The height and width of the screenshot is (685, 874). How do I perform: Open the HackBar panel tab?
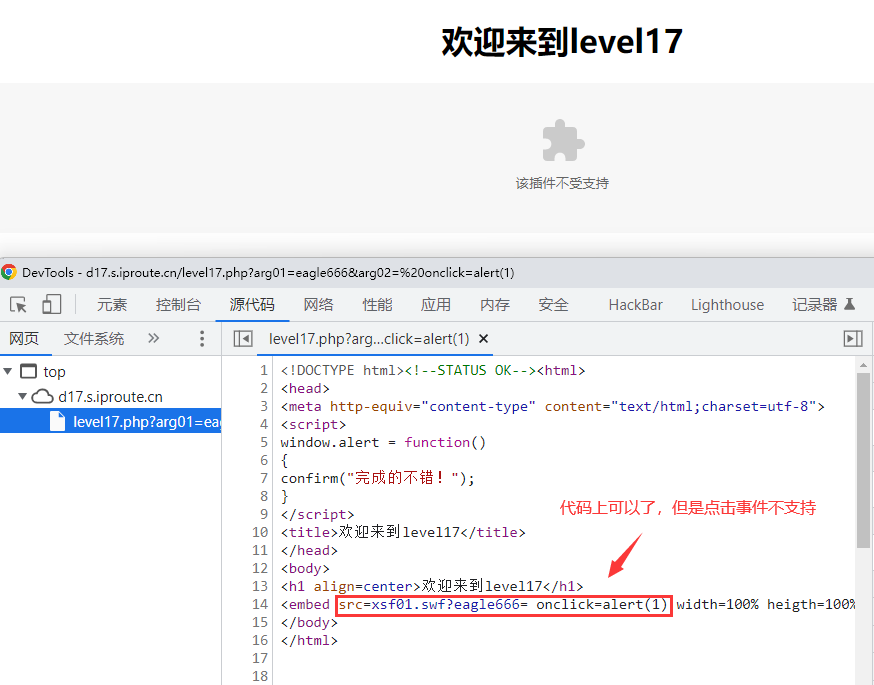tap(635, 305)
